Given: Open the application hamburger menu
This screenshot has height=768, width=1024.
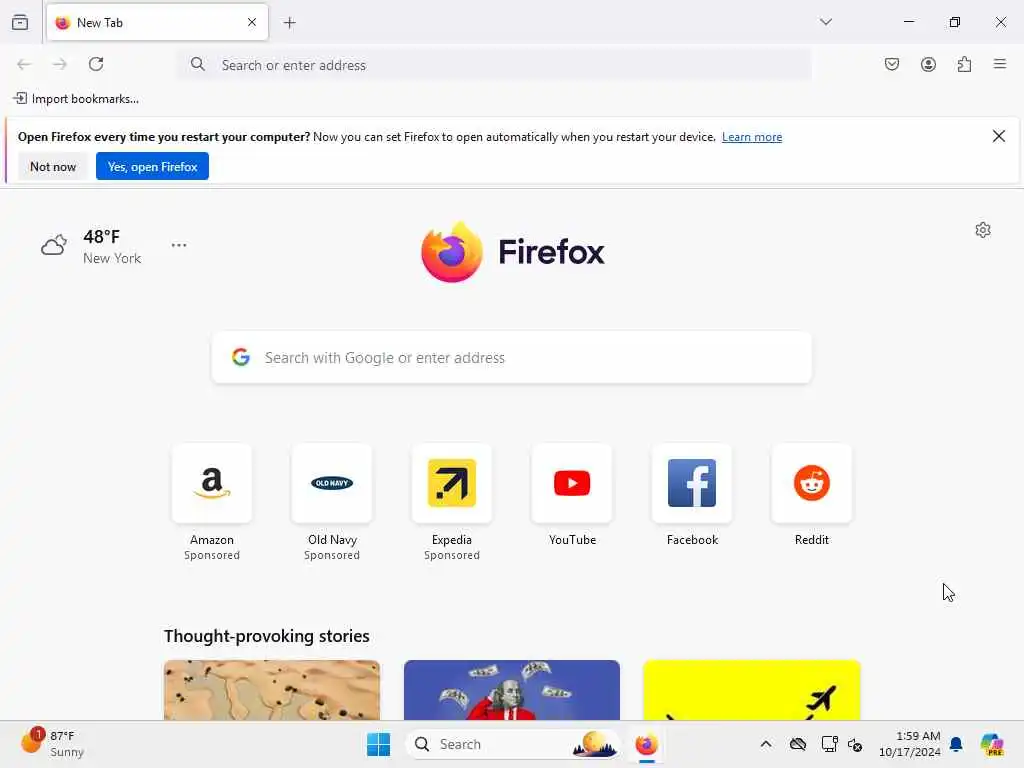Looking at the screenshot, I should point(1000,64).
